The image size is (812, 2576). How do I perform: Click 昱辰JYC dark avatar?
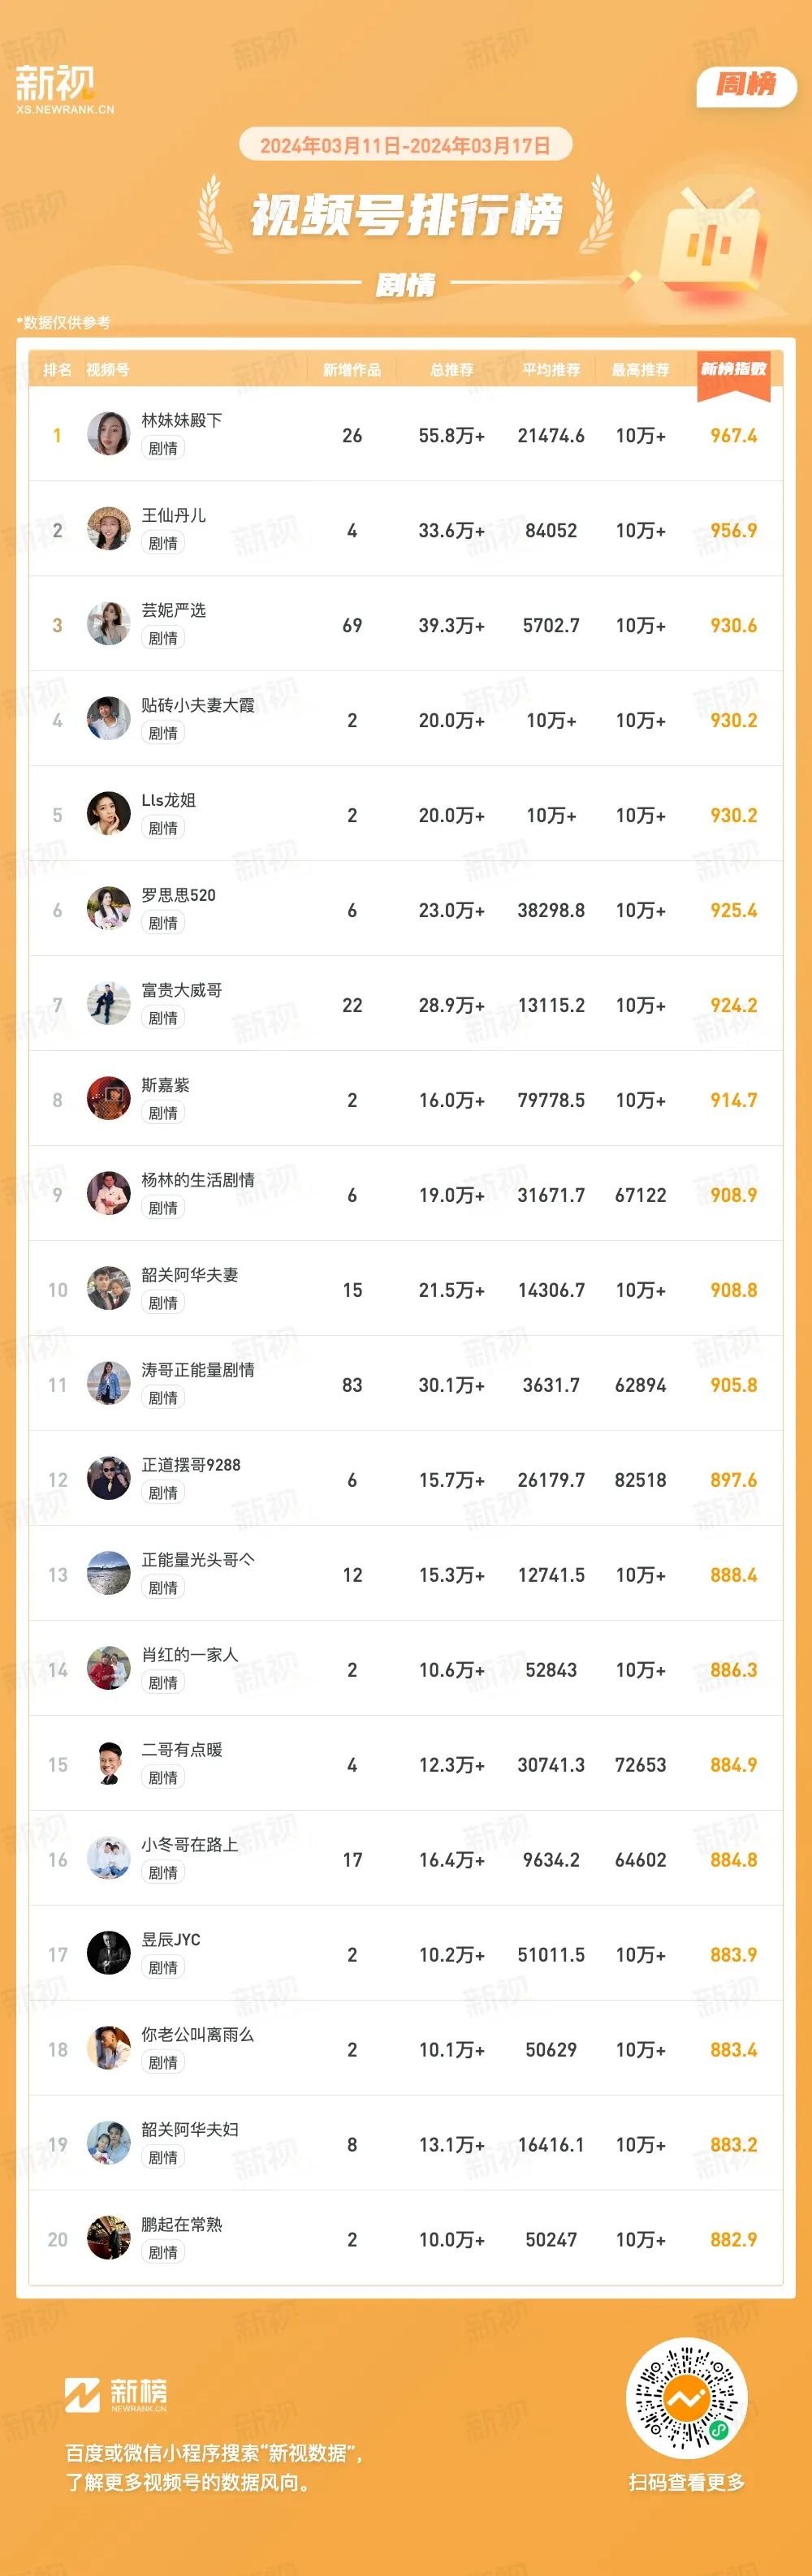click(108, 1954)
